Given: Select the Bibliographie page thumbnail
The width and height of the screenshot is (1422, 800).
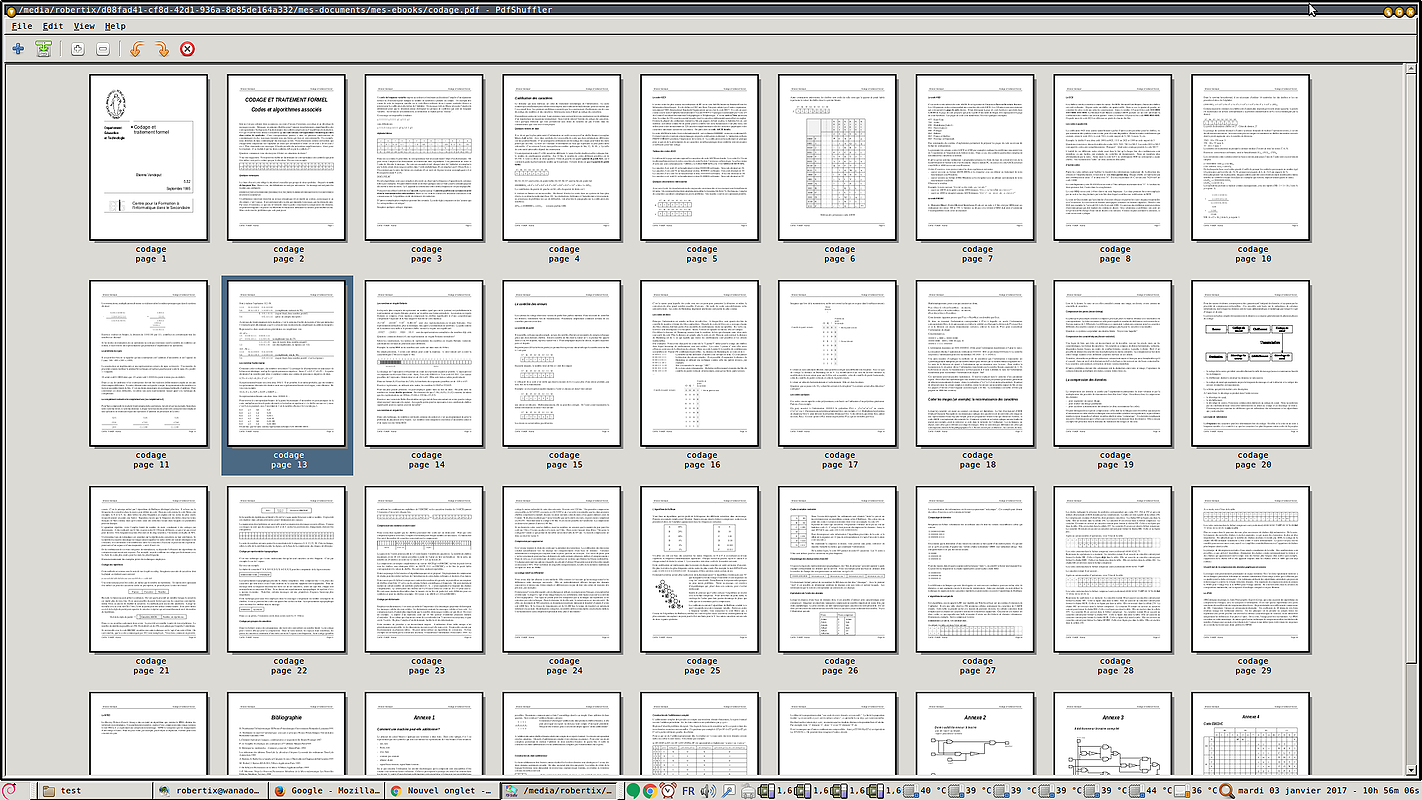Looking at the screenshot, I should [287, 735].
